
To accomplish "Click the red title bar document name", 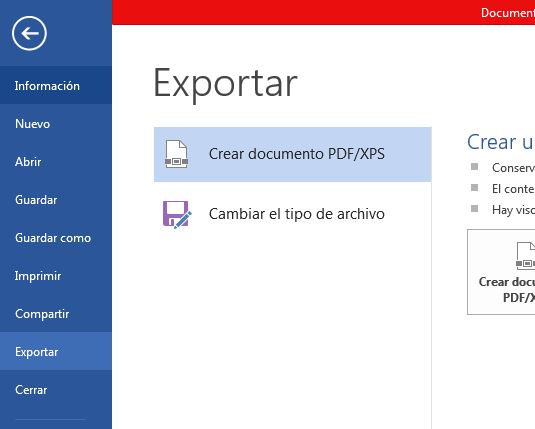I will 508,13.
